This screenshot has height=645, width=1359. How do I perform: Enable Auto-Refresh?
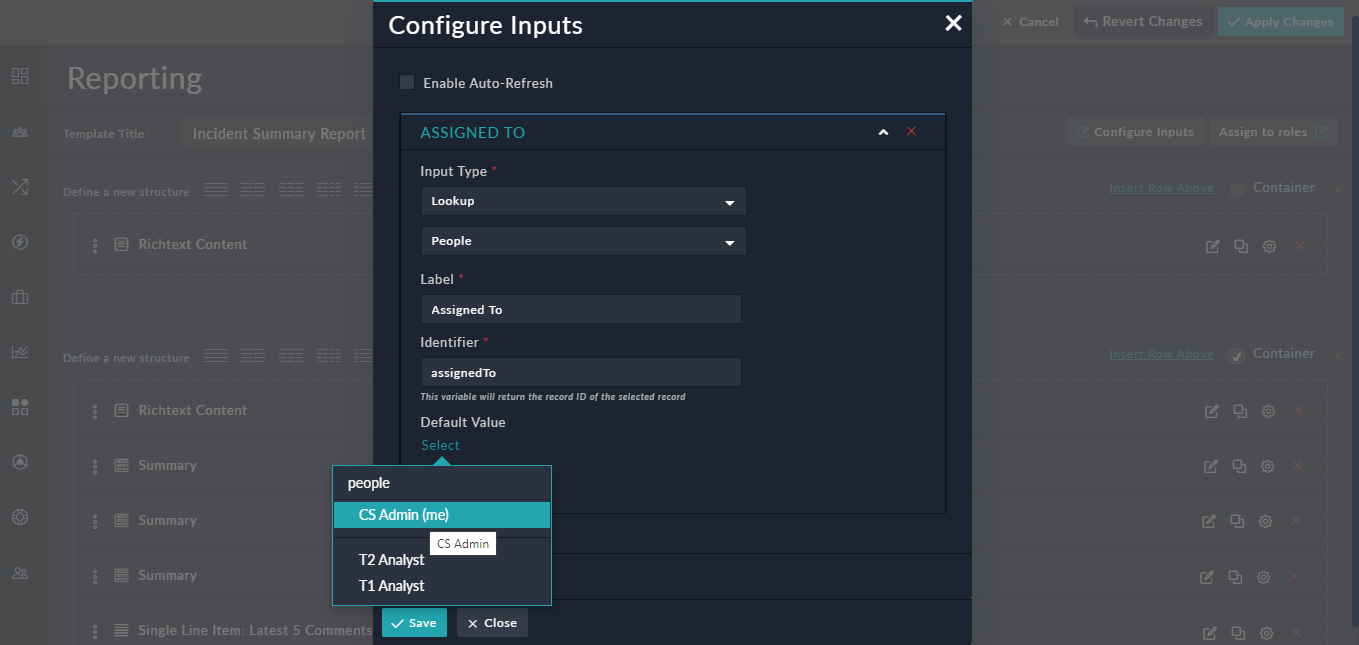click(x=406, y=82)
